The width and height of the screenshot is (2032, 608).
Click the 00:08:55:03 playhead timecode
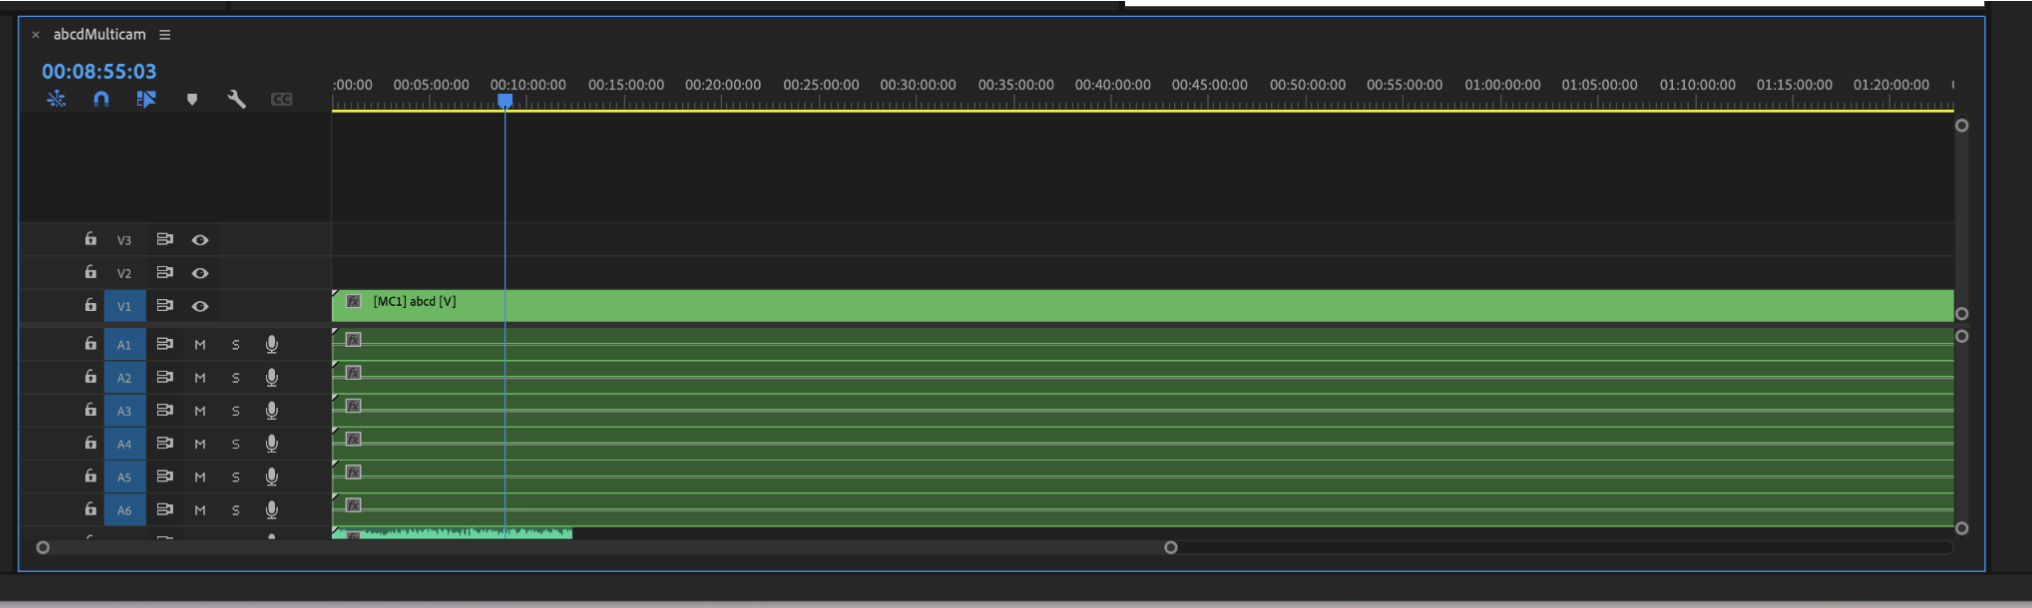pyautogui.click(x=99, y=72)
